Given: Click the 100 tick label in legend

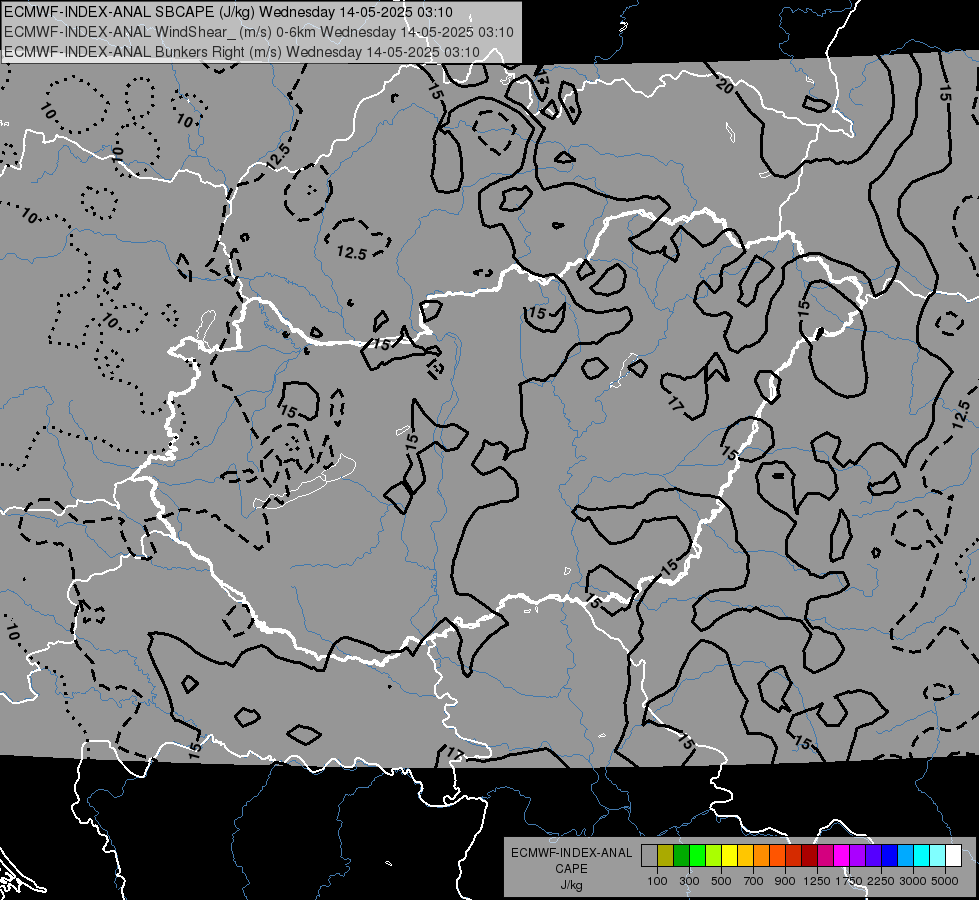Looking at the screenshot, I should coord(657,881).
